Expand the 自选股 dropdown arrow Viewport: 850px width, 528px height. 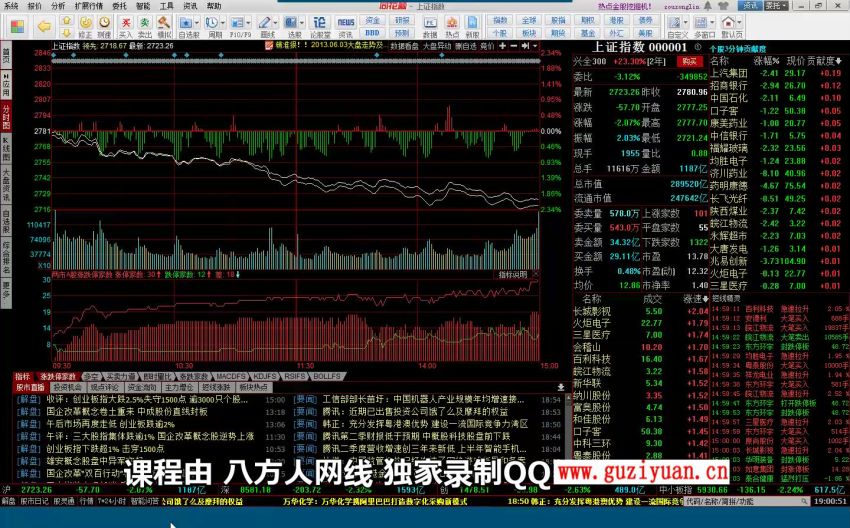coord(197,23)
